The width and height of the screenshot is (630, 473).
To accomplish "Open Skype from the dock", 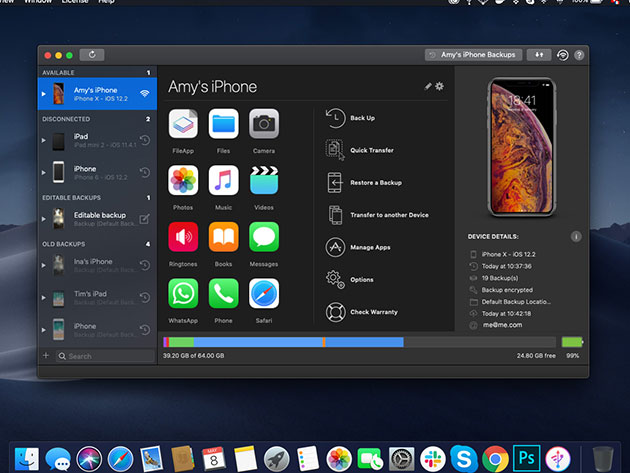I will (464, 458).
